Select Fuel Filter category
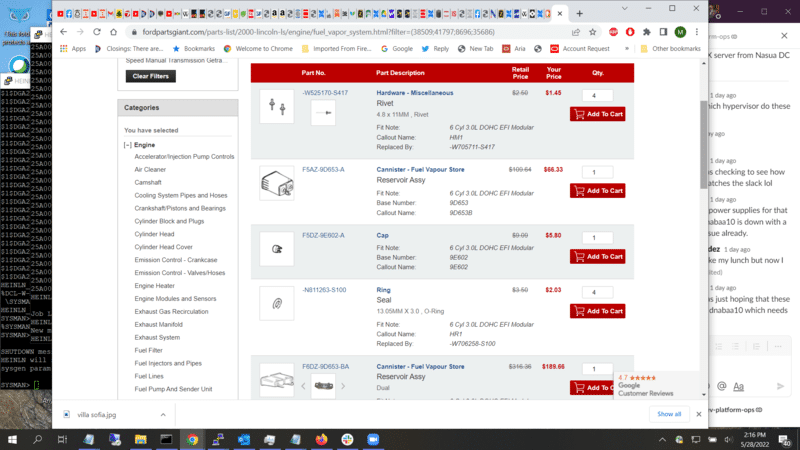Image resolution: width=800 pixels, height=450 pixels. coord(148,350)
